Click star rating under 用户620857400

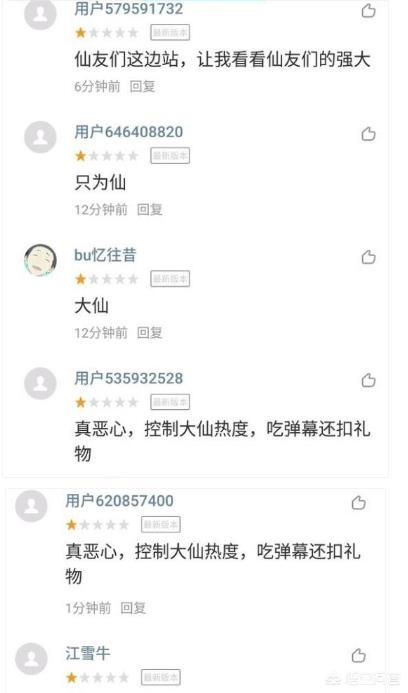click(x=97, y=525)
